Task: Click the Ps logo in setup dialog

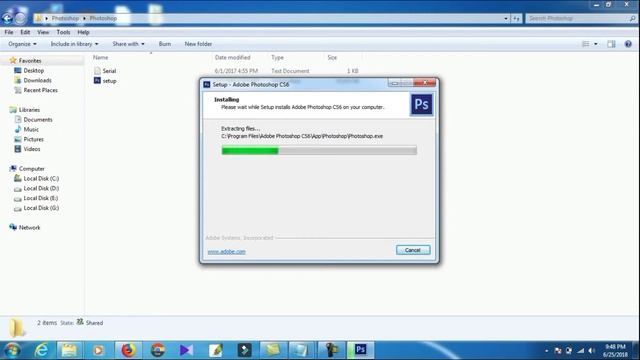Action: [x=421, y=104]
